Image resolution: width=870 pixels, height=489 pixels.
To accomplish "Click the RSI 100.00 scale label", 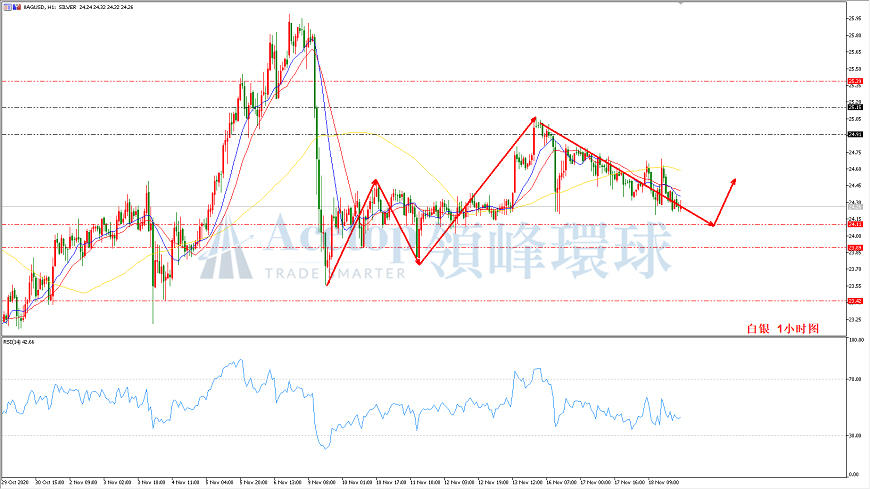I will 855,340.
